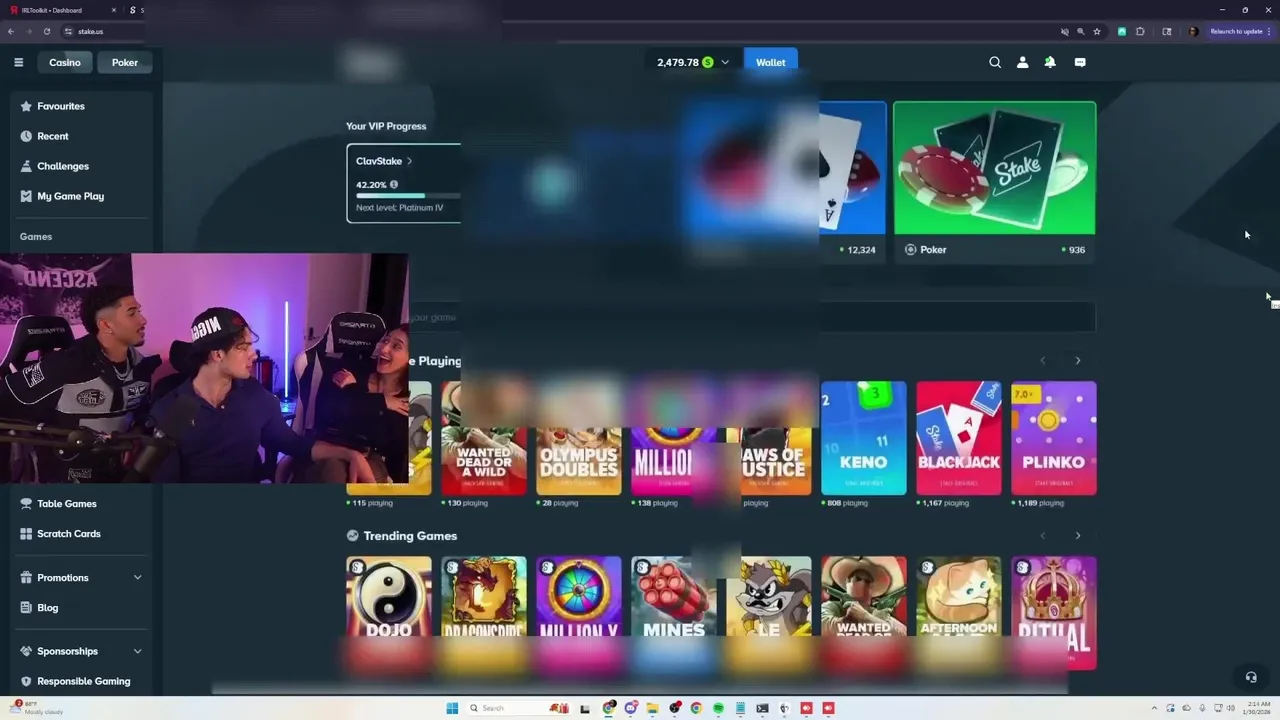The height and width of the screenshot is (720, 1280).
Task: Open the Keno game tile
Action: click(863, 438)
